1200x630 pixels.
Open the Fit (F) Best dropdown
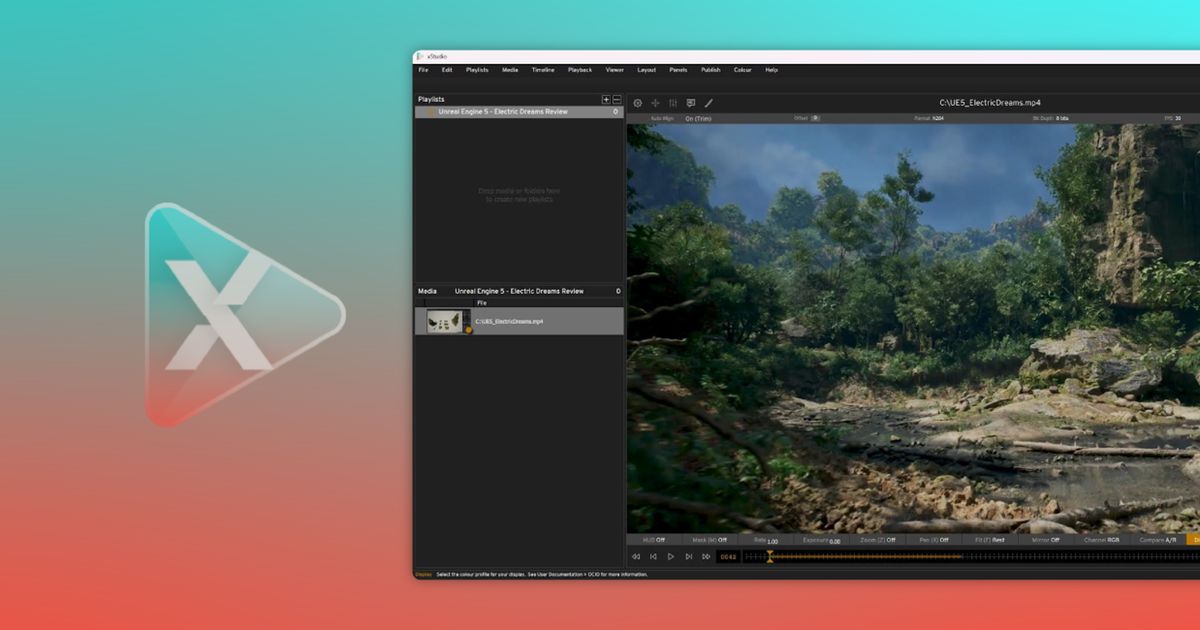click(990, 540)
